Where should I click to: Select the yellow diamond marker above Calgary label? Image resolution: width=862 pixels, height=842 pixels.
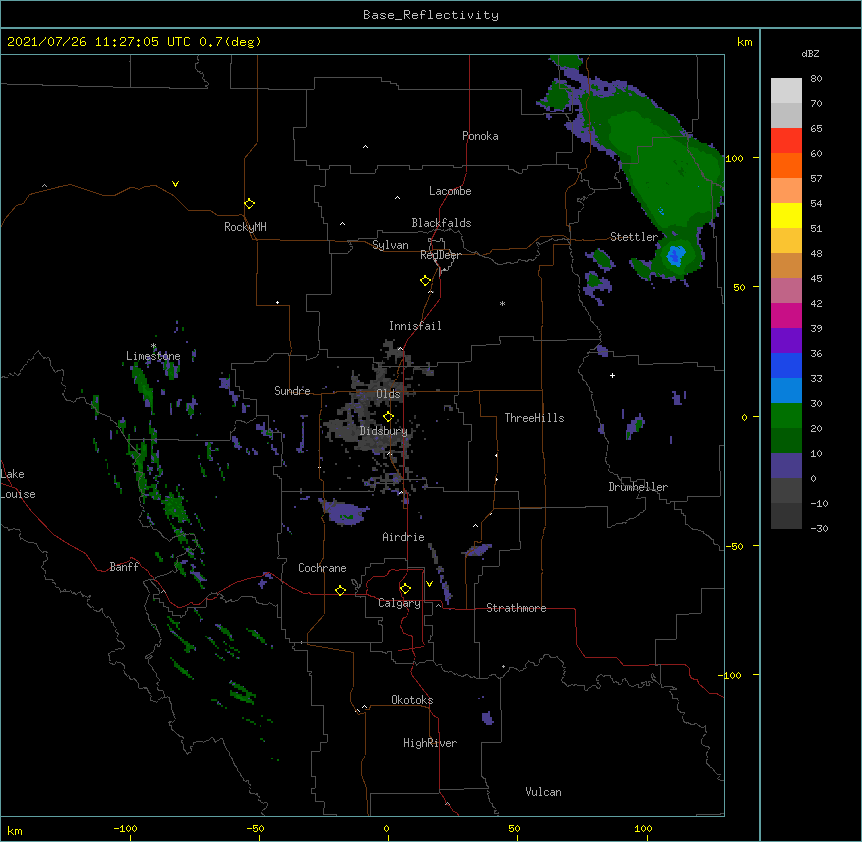tap(405, 589)
